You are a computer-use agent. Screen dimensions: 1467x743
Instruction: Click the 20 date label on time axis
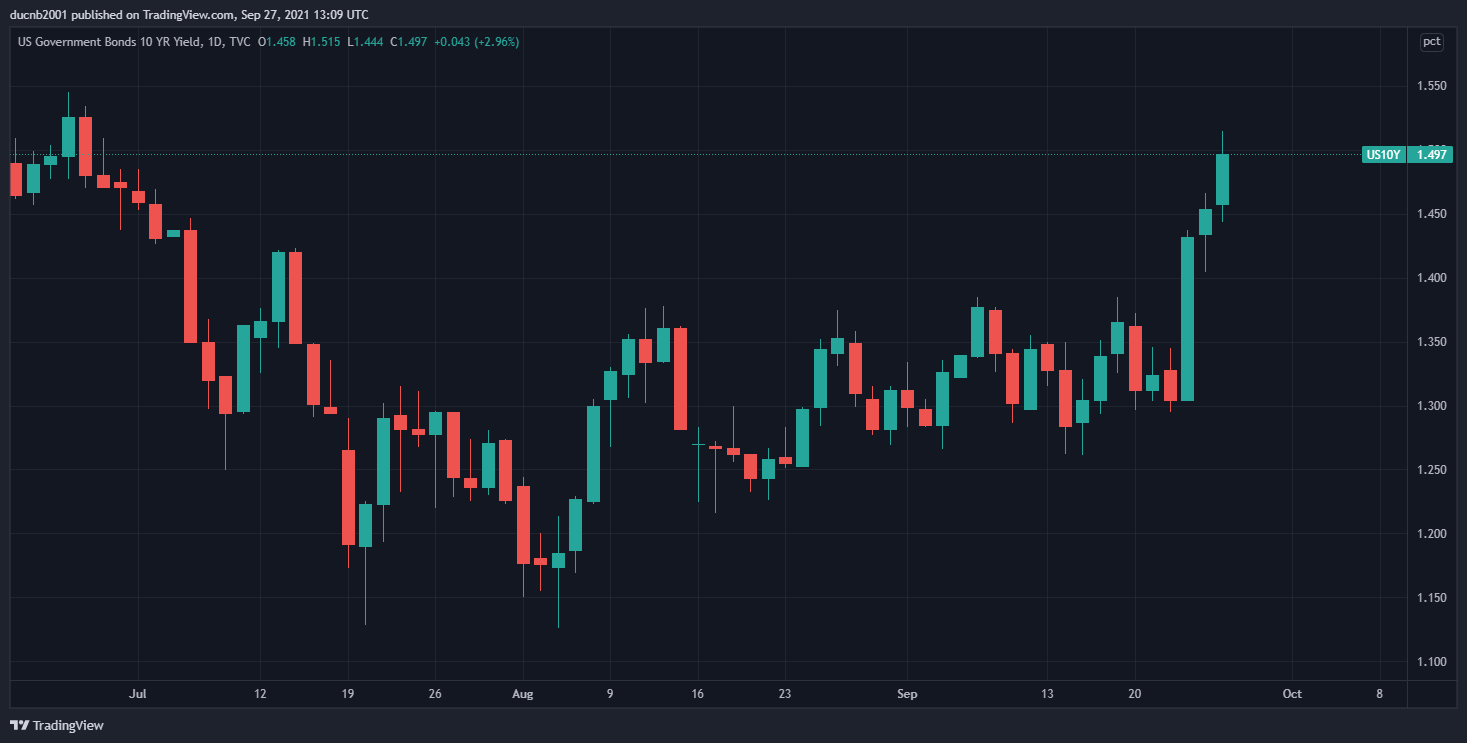pyautogui.click(x=1135, y=693)
